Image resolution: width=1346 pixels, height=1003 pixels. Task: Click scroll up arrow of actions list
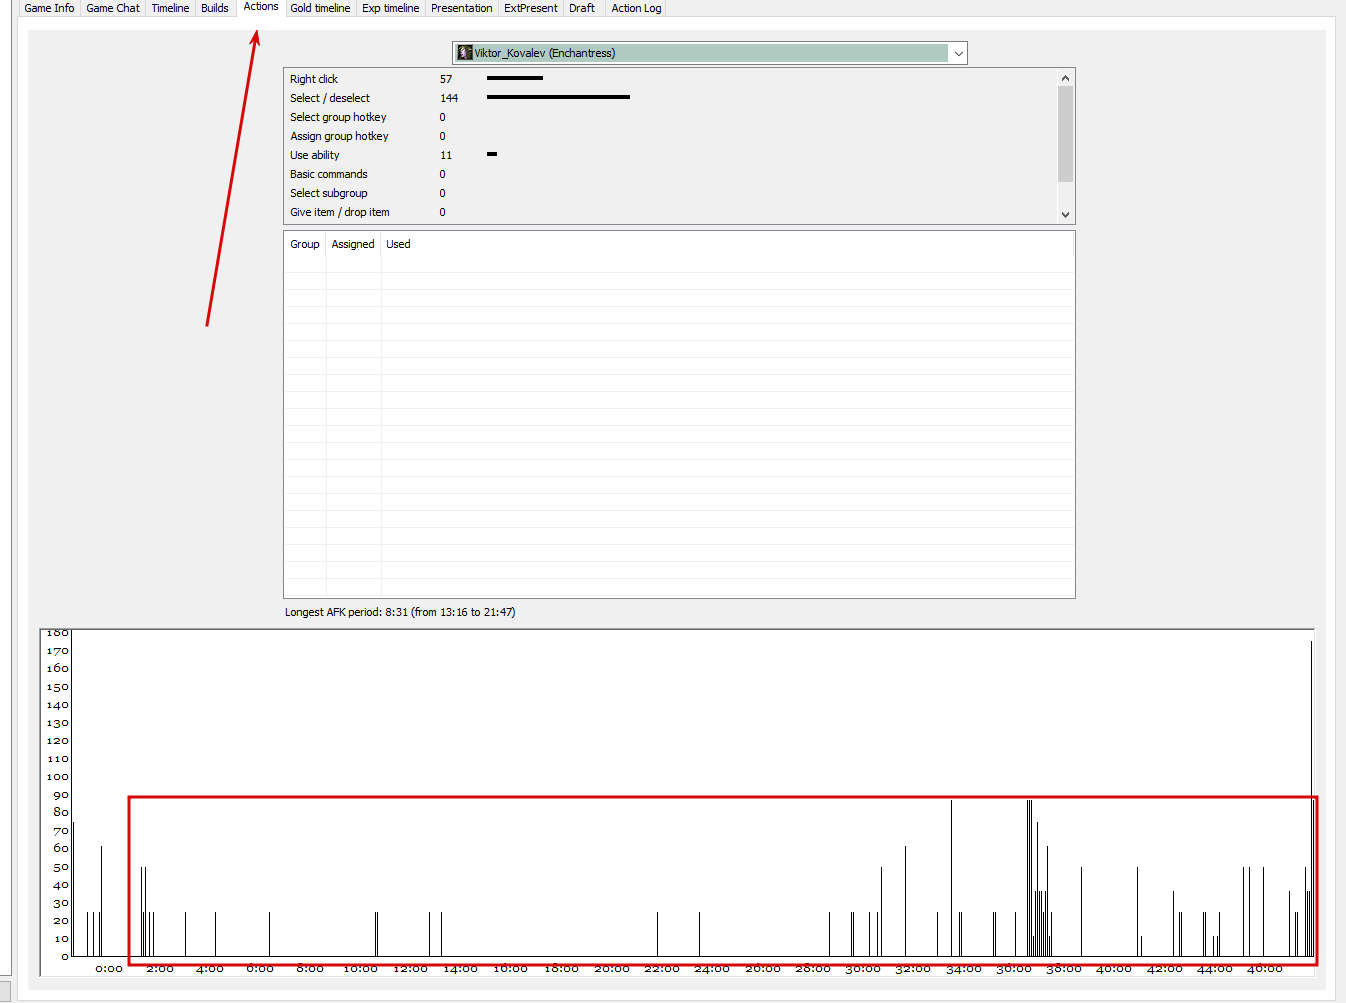(1065, 78)
